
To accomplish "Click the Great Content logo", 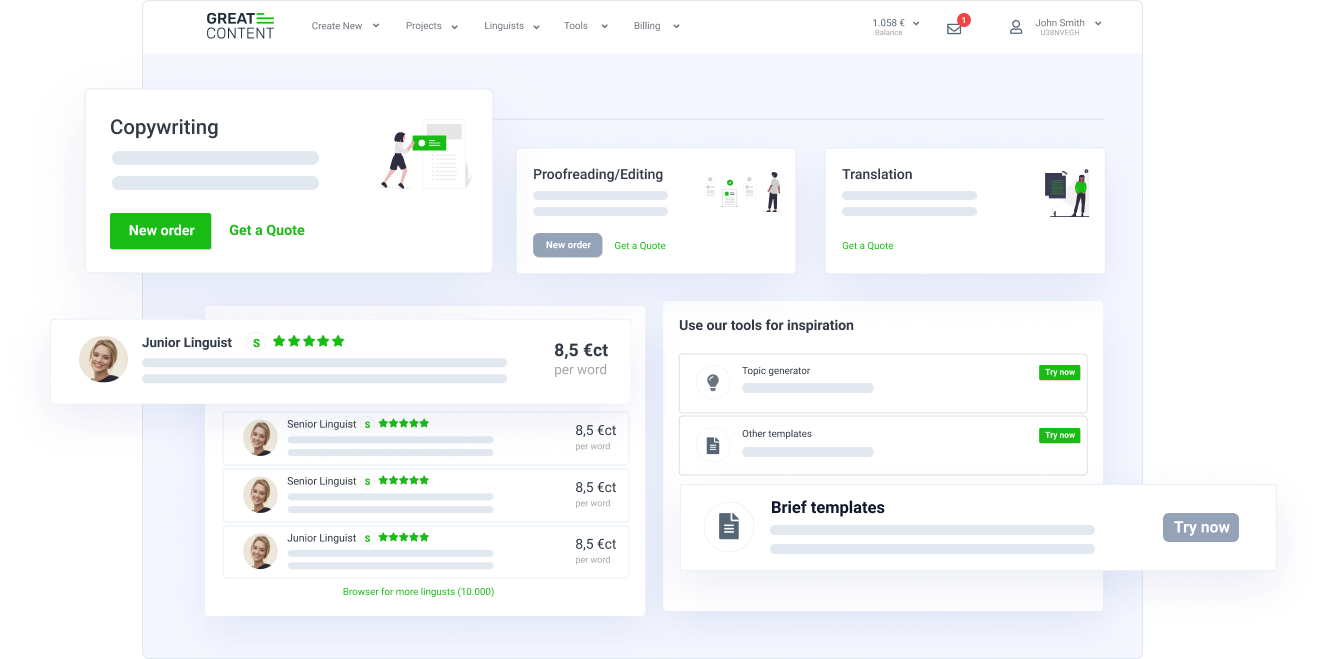I will click(x=240, y=26).
